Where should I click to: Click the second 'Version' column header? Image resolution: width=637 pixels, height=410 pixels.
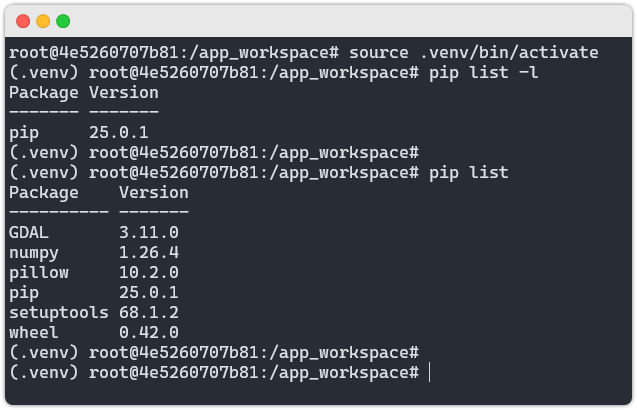click(154, 193)
